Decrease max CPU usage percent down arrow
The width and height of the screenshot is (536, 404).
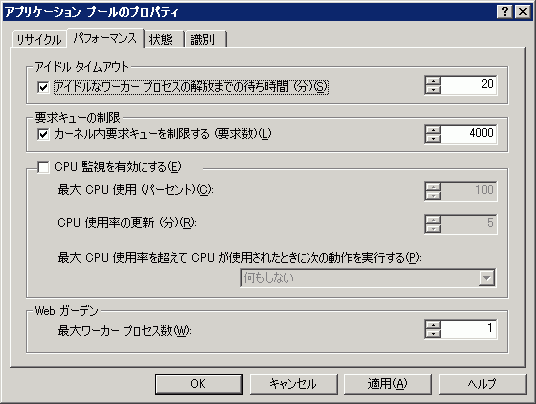pyautogui.click(x=433, y=196)
